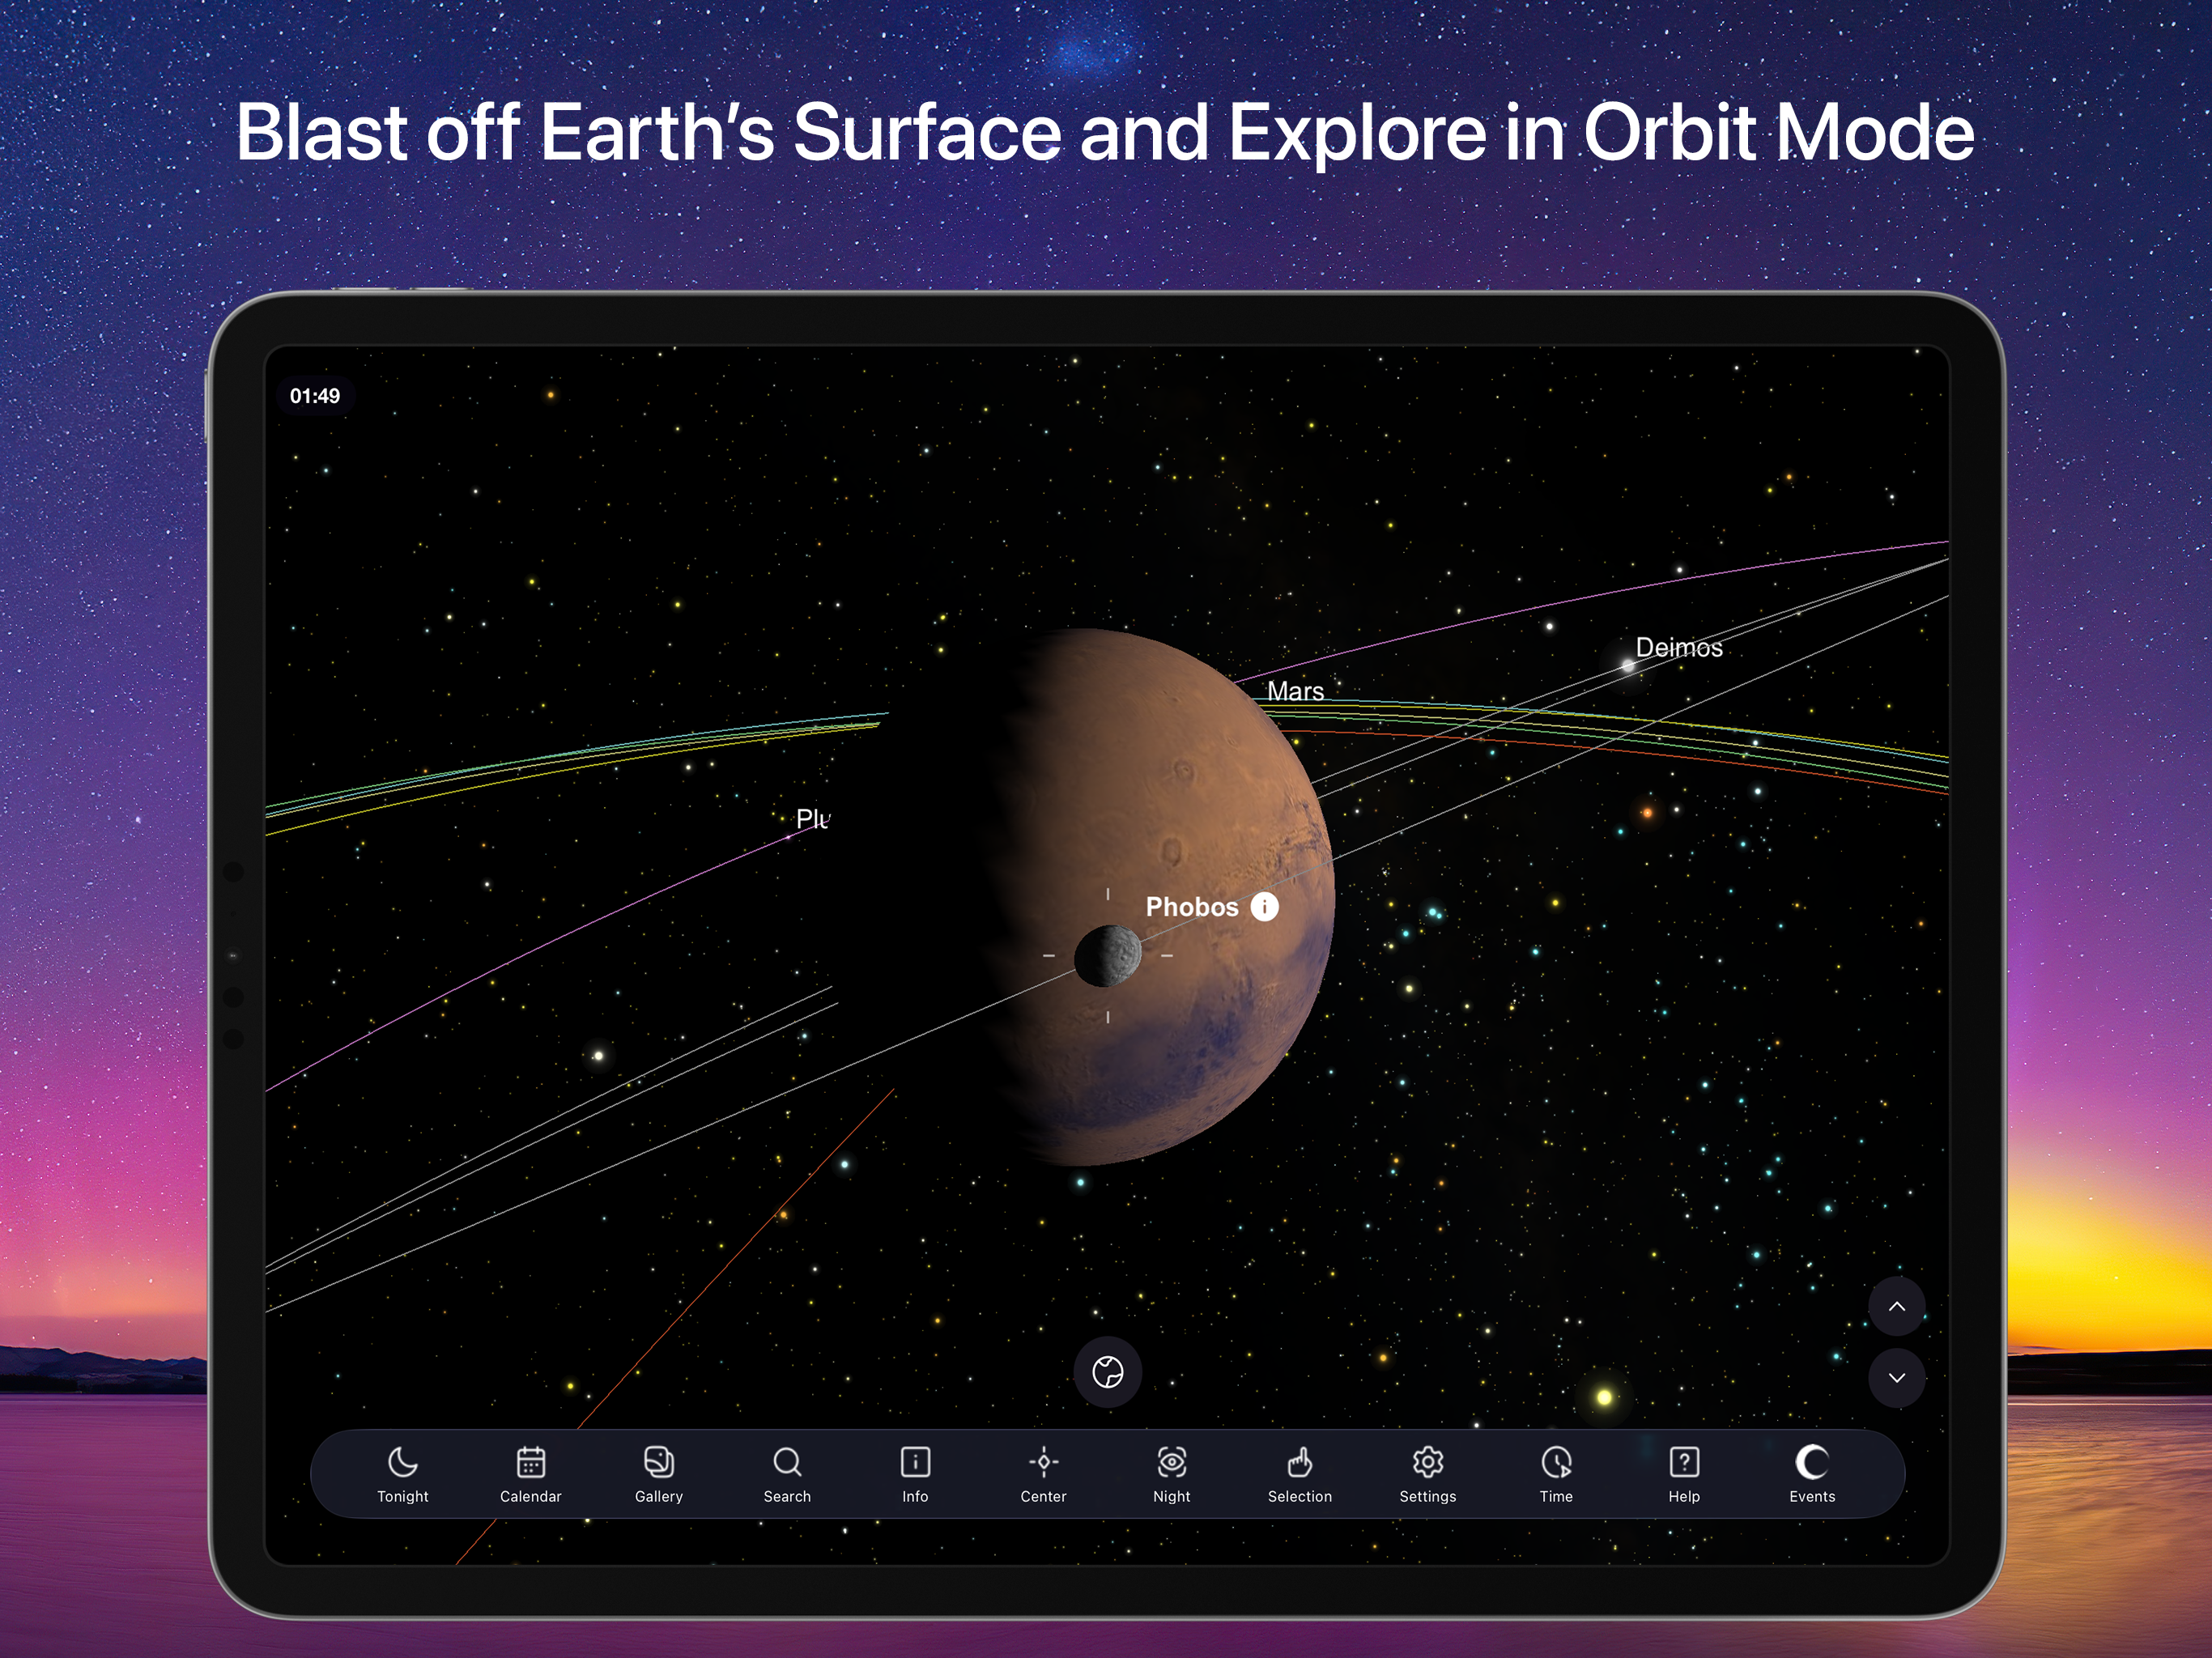Tap the up chevron button
Image resolution: width=2212 pixels, height=1658 pixels.
tap(1896, 1306)
